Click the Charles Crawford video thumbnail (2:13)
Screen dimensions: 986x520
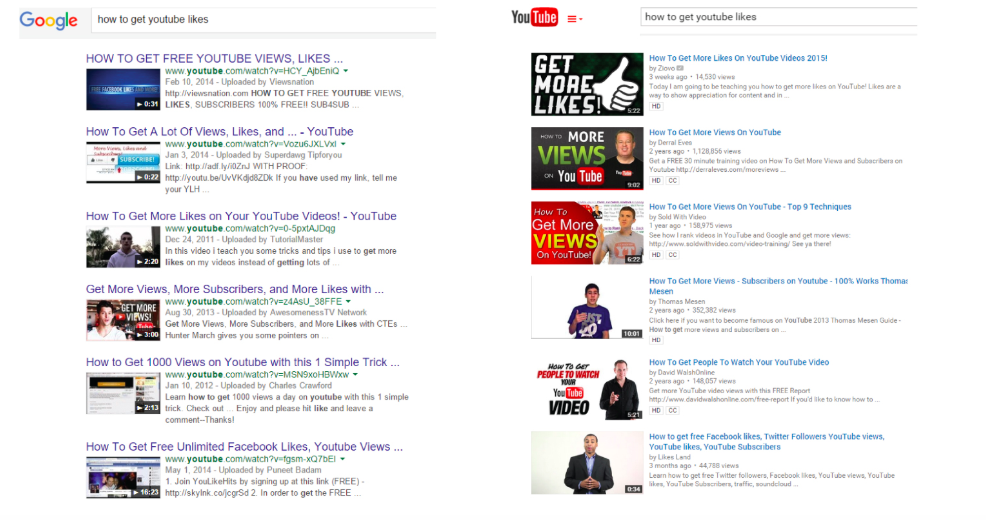123,393
